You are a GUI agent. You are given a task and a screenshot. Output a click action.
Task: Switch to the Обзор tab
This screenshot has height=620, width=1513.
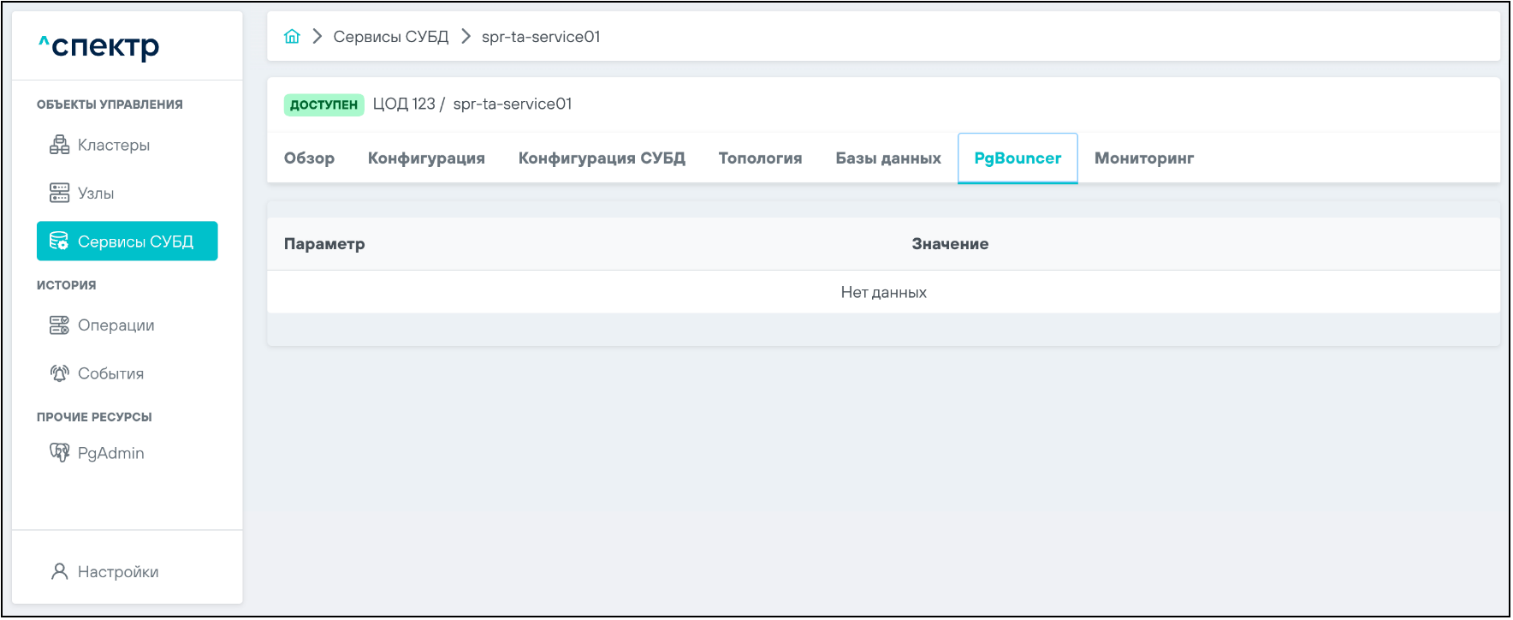(x=309, y=158)
